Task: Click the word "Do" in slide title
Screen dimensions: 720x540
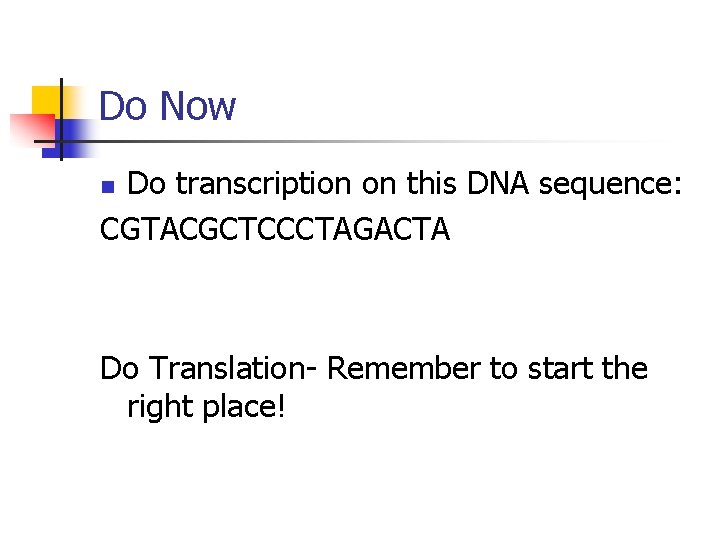Action: [x=123, y=106]
